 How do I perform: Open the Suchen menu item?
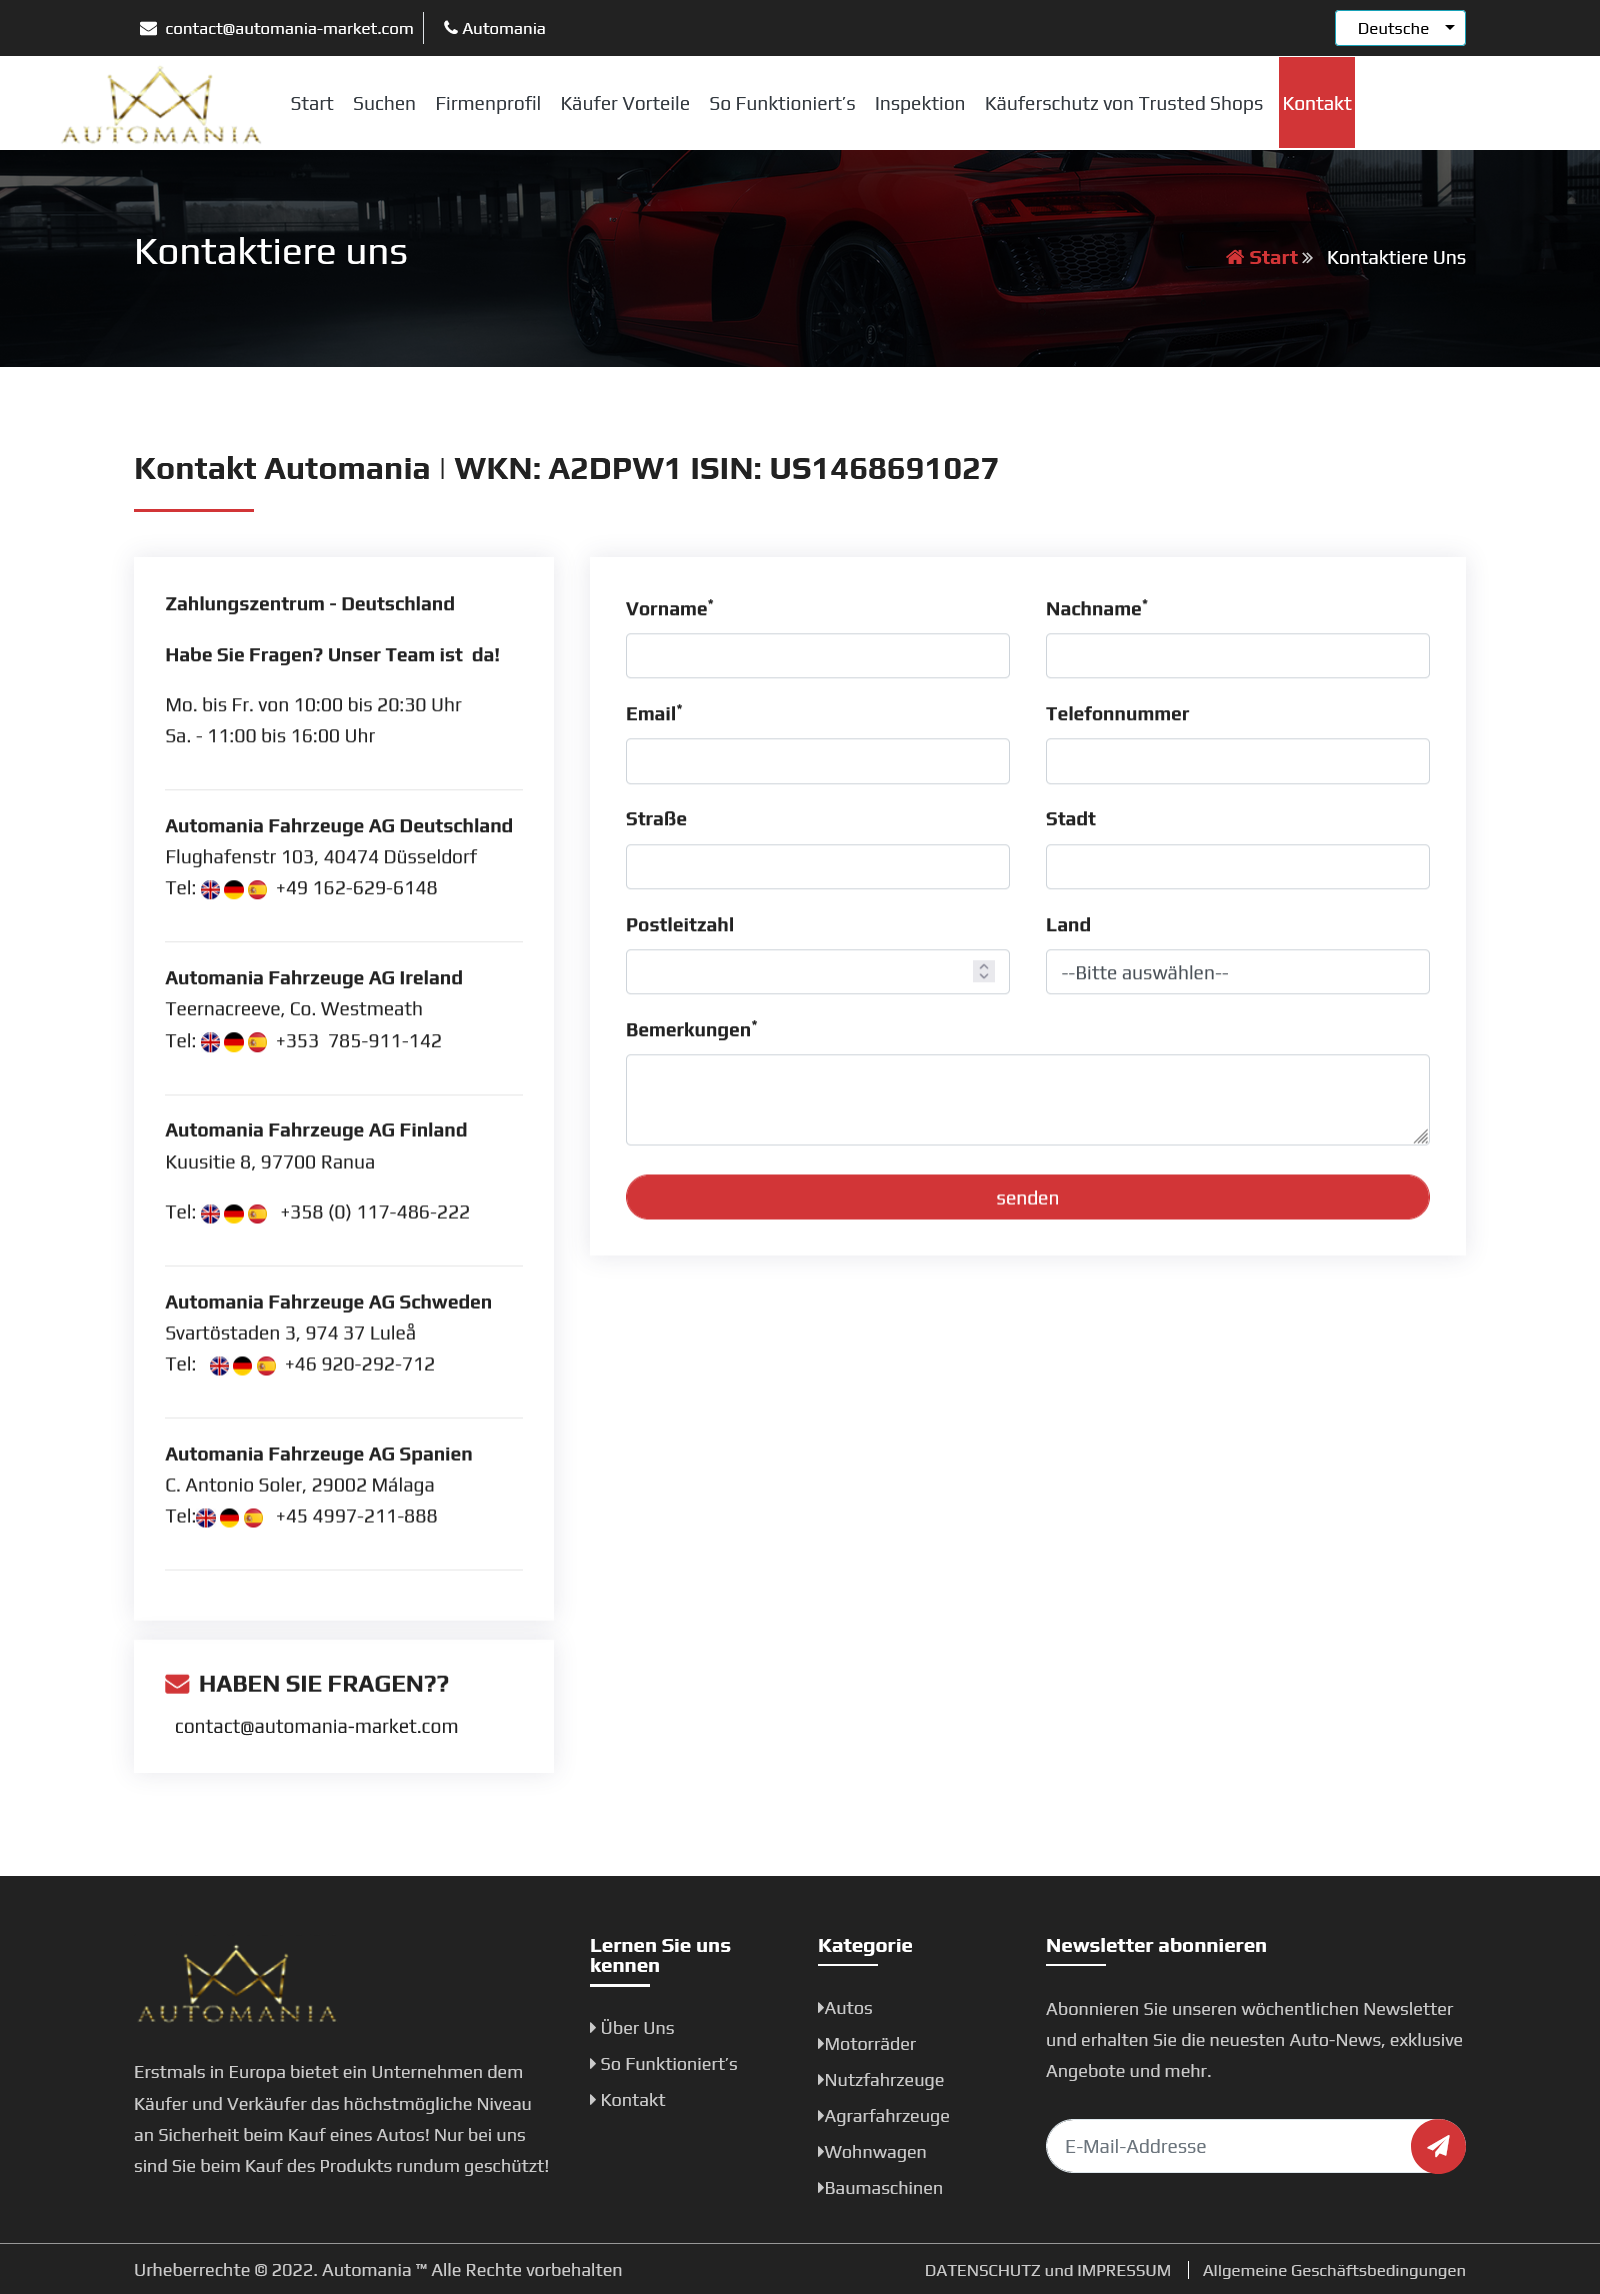pos(384,103)
